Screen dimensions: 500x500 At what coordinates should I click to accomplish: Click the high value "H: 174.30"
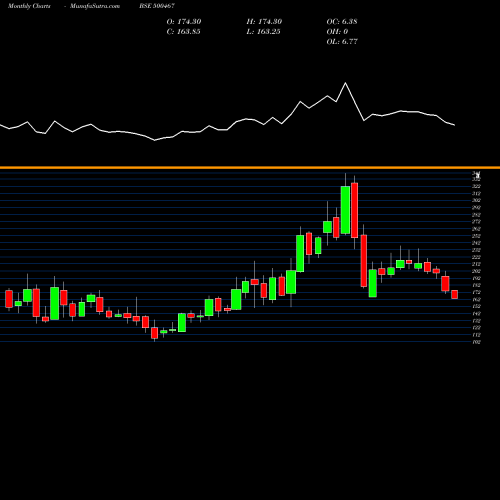(264, 22)
